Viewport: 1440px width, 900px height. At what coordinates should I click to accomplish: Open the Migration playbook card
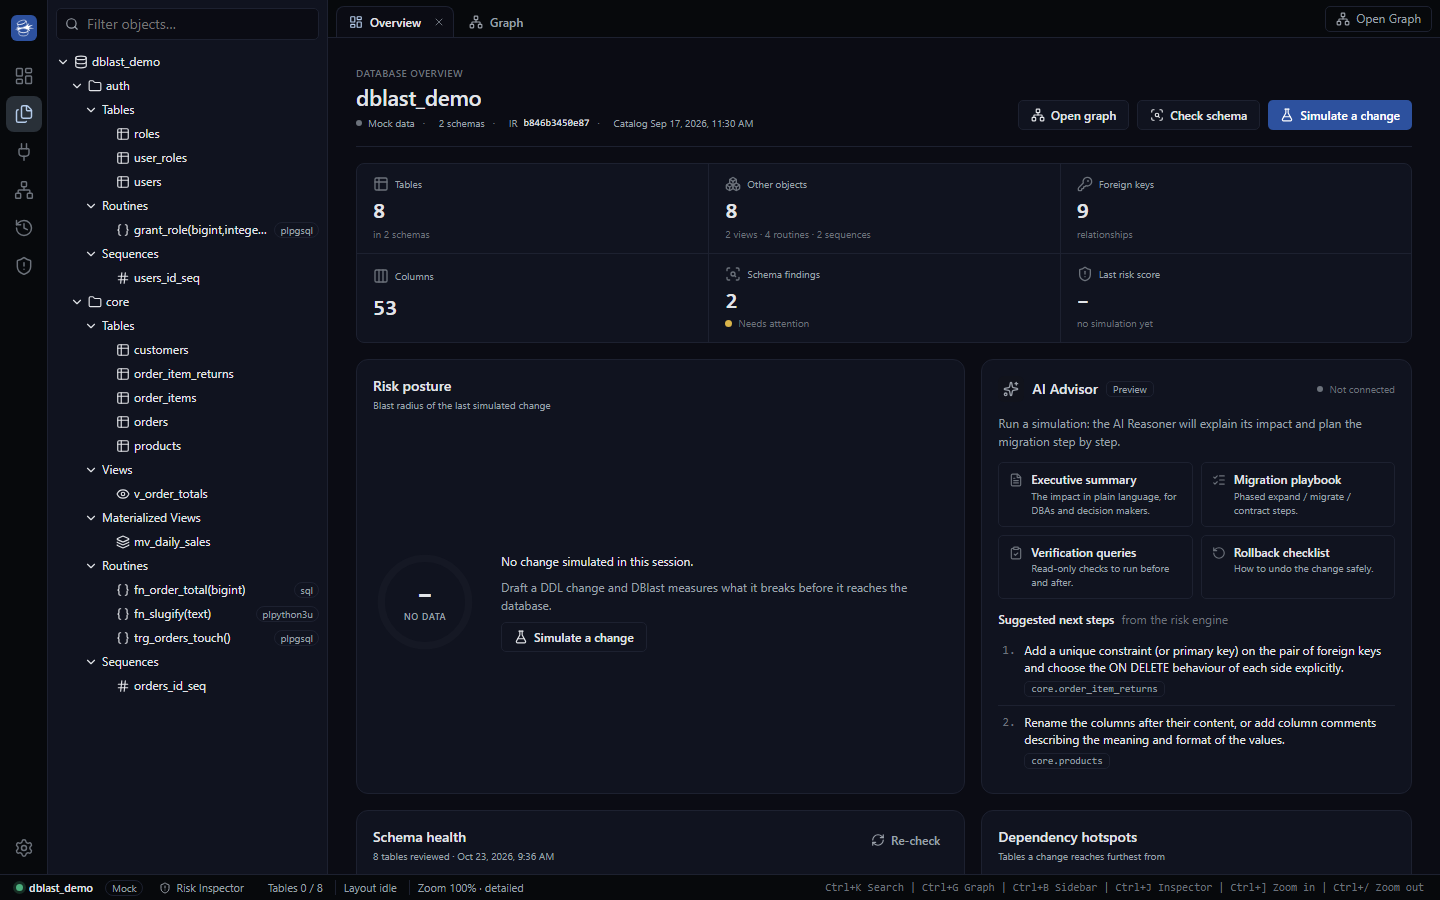1297,494
